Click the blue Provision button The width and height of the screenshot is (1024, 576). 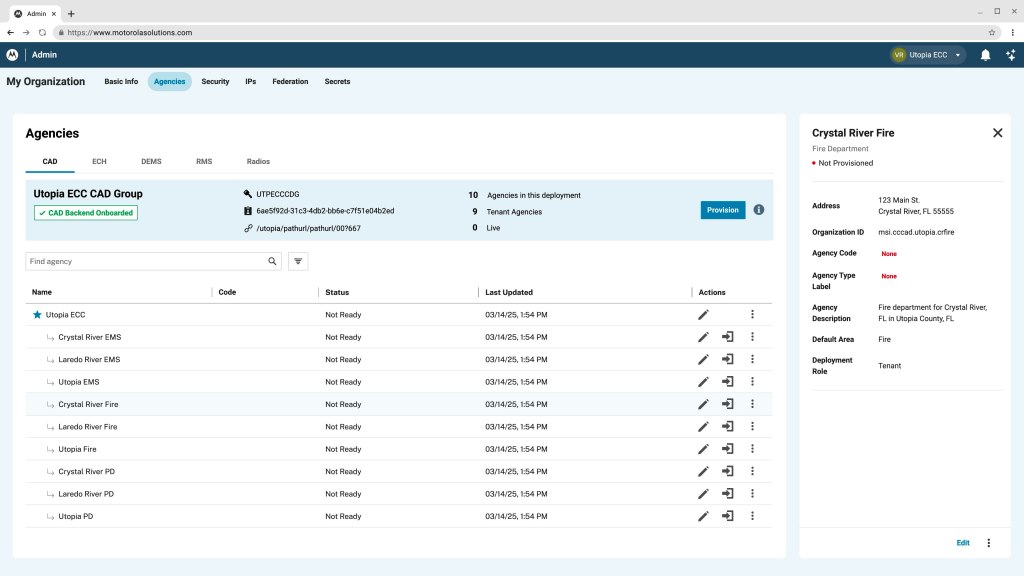pyautogui.click(x=722, y=210)
